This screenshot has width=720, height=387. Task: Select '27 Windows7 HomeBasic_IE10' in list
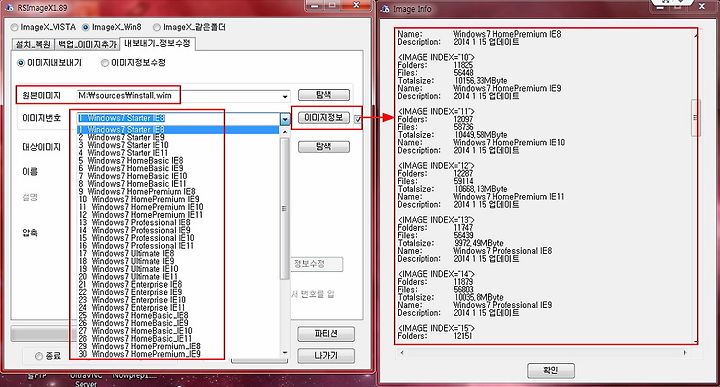(x=178, y=331)
